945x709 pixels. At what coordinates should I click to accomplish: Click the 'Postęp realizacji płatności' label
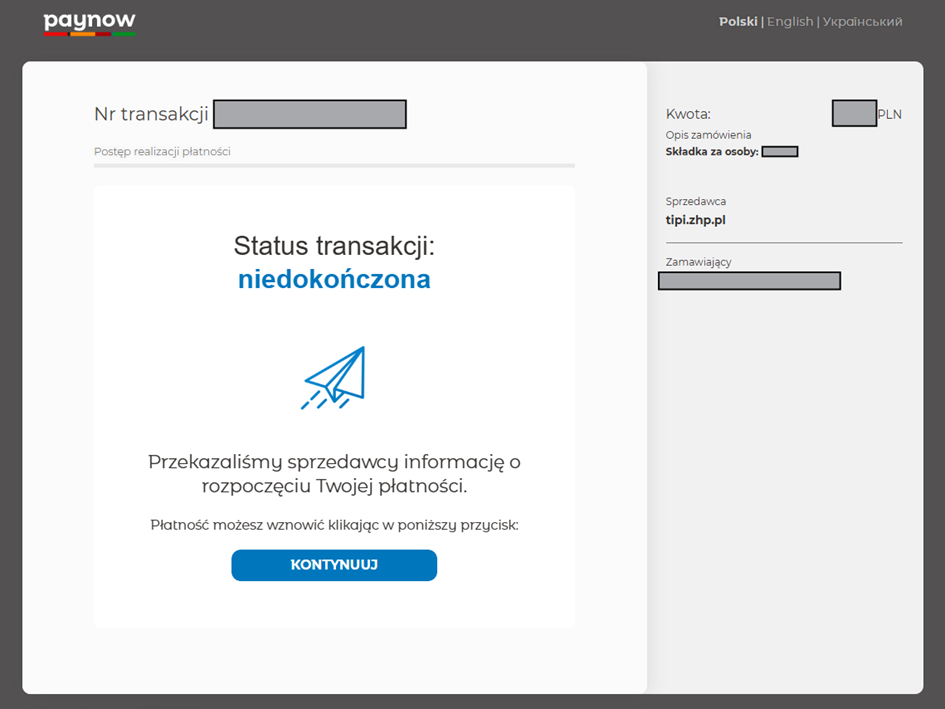[162, 152]
